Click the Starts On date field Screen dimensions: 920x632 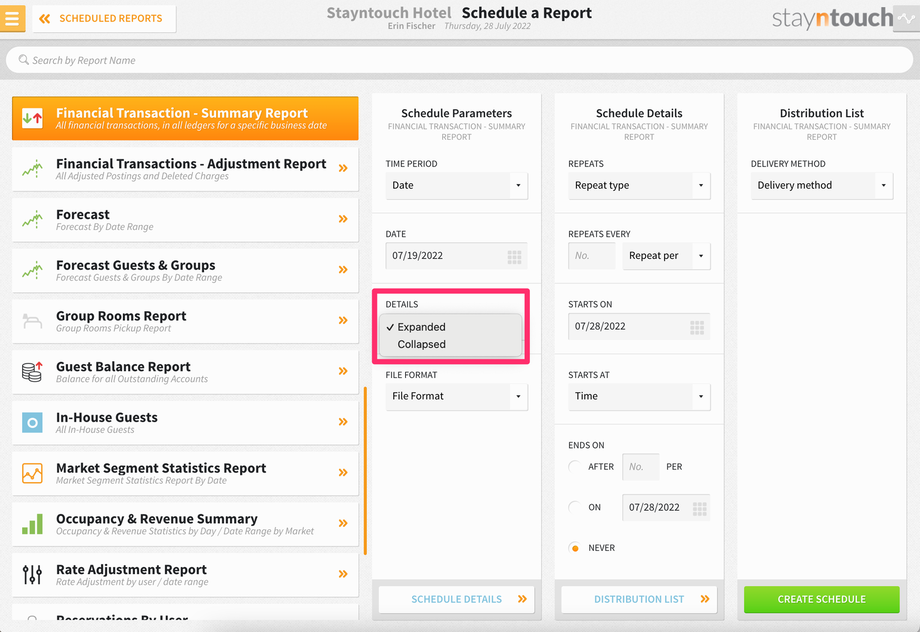tap(639, 326)
